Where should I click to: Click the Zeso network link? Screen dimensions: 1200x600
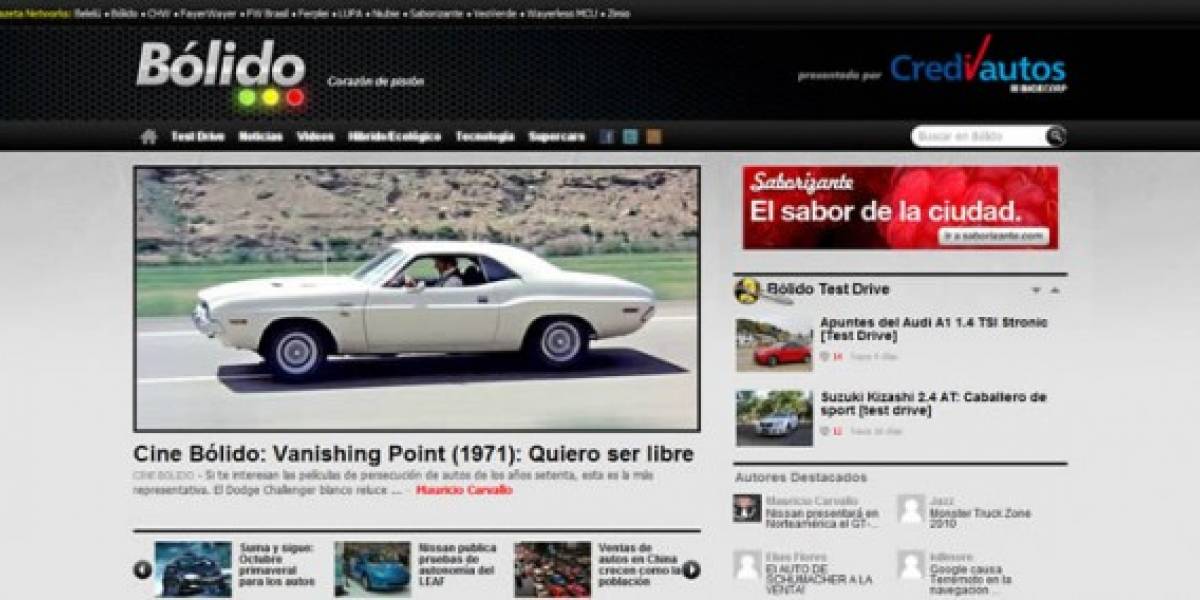coord(618,14)
